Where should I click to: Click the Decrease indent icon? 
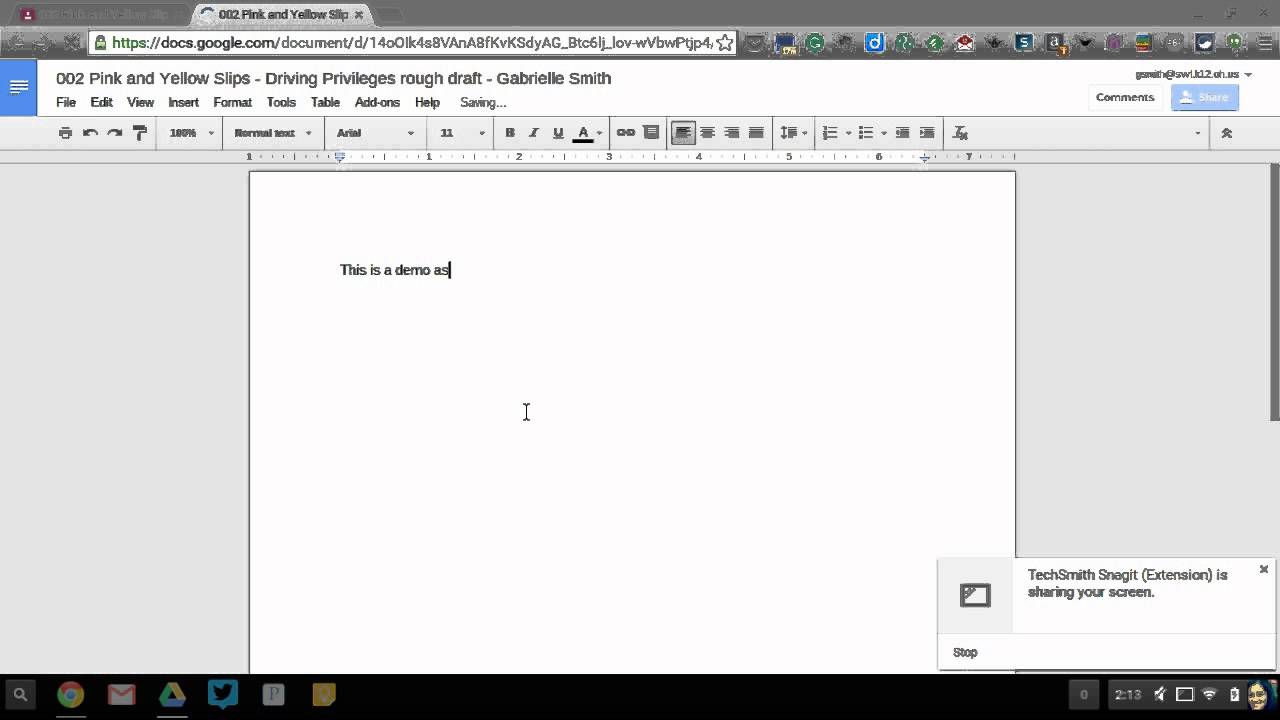(x=902, y=133)
